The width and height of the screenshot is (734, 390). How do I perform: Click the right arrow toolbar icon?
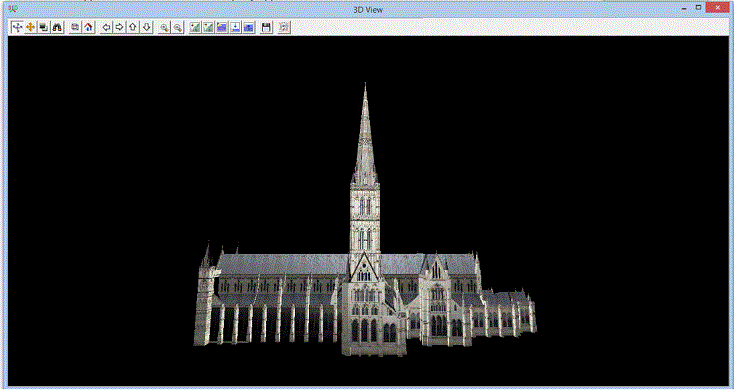coord(120,27)
